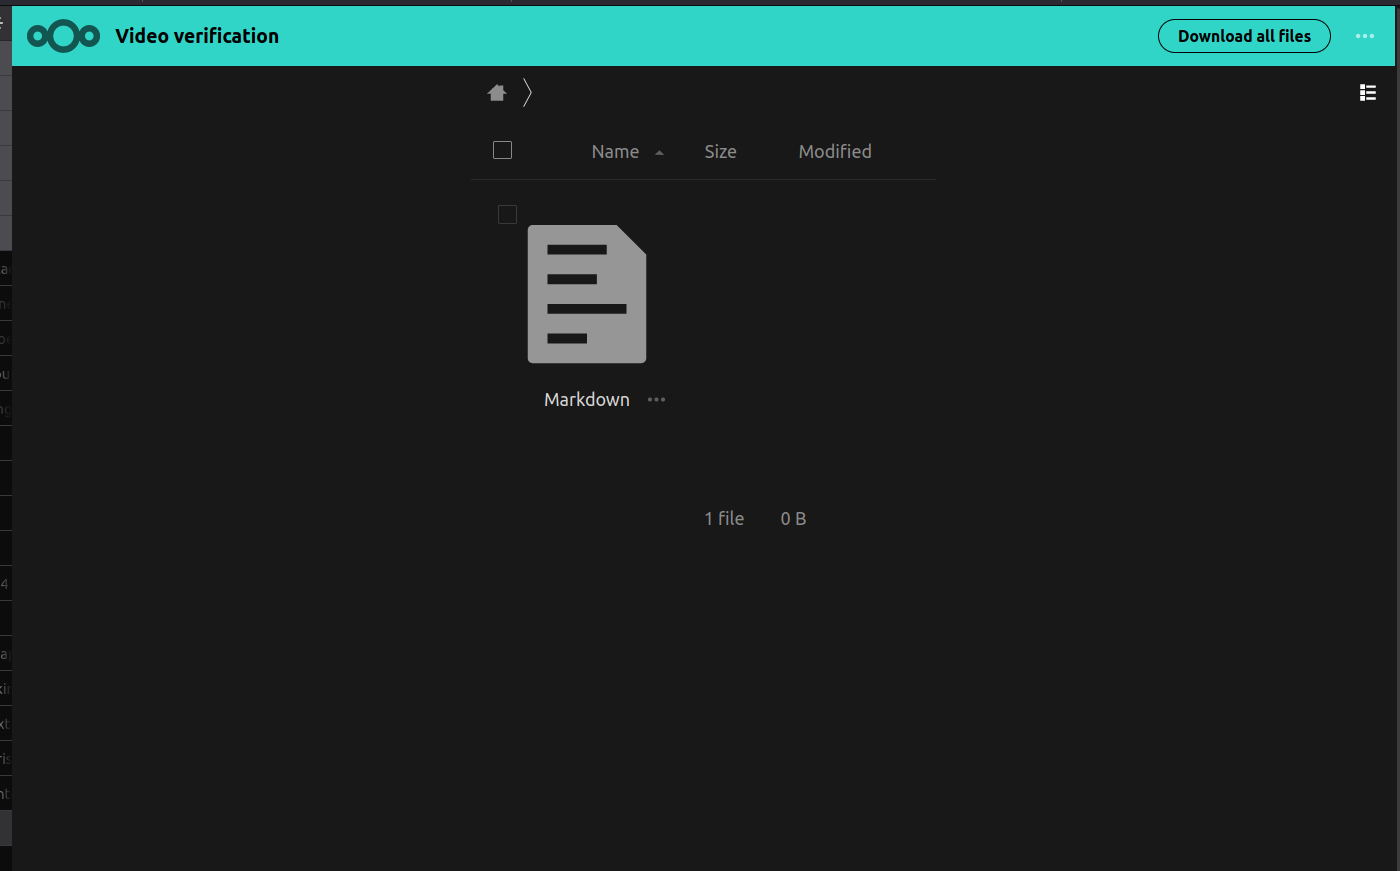
Task: Click the breadcrumb chevron separator
Action: [x=527, y=93]
